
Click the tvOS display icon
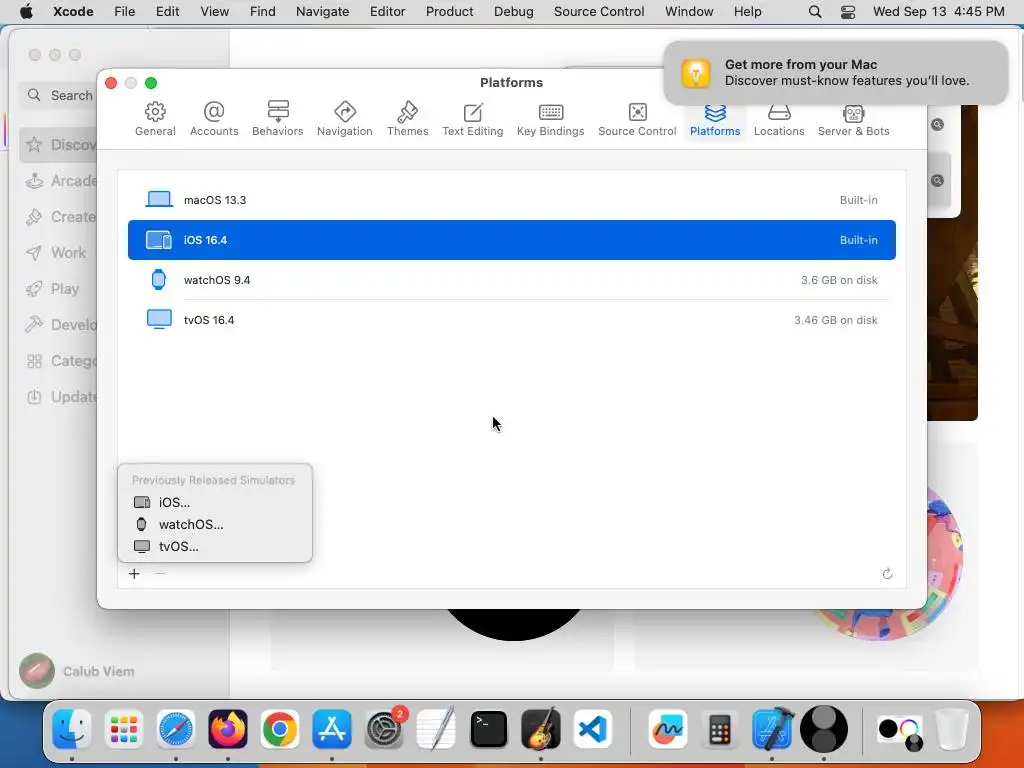coord(159,319)
